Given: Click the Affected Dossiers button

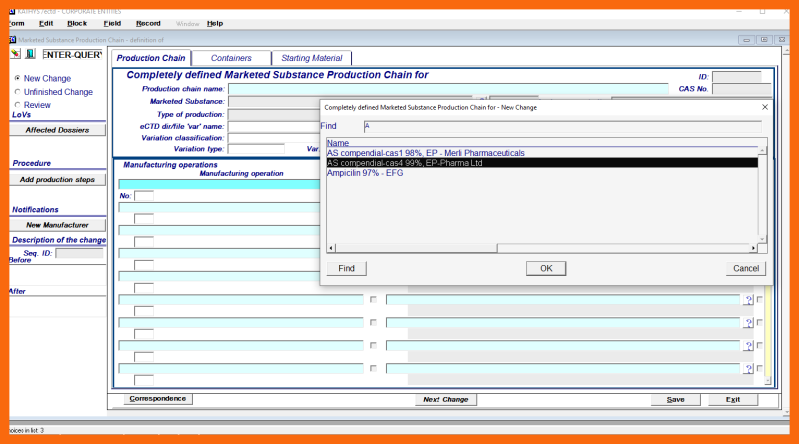Looking at the screenshot, I should [x=58, y=130].
